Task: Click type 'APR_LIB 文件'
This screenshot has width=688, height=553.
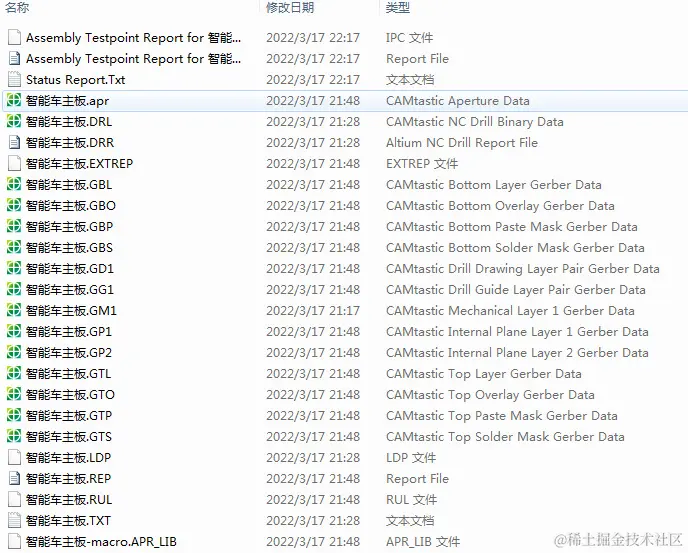Action: [423, 542]
